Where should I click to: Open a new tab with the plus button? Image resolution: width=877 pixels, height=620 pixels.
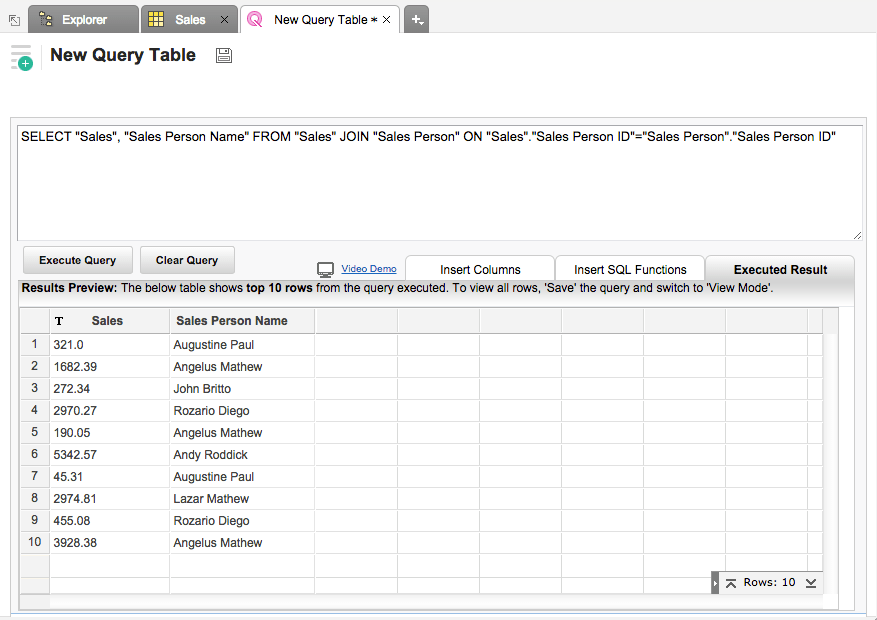click(416, 19)
